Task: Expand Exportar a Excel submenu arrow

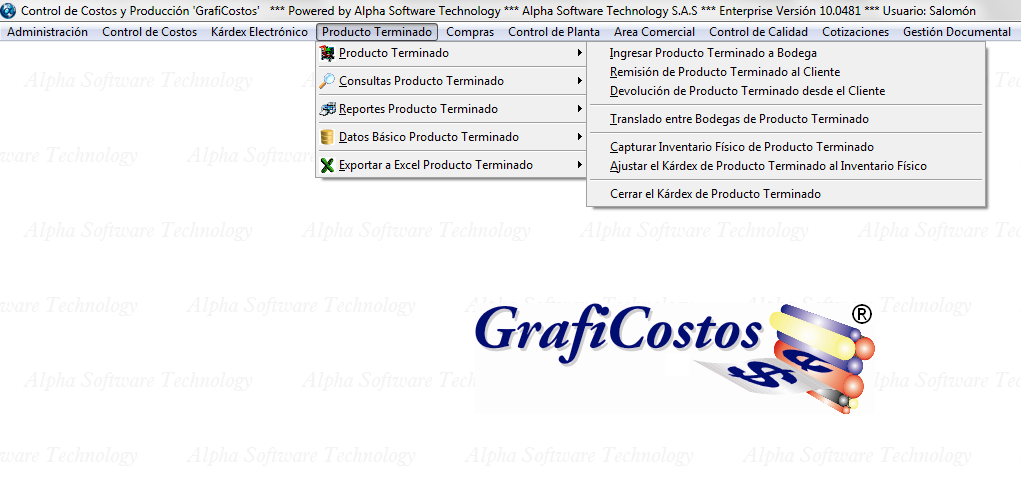Action: pyautogui.click(x=579, y=165)
